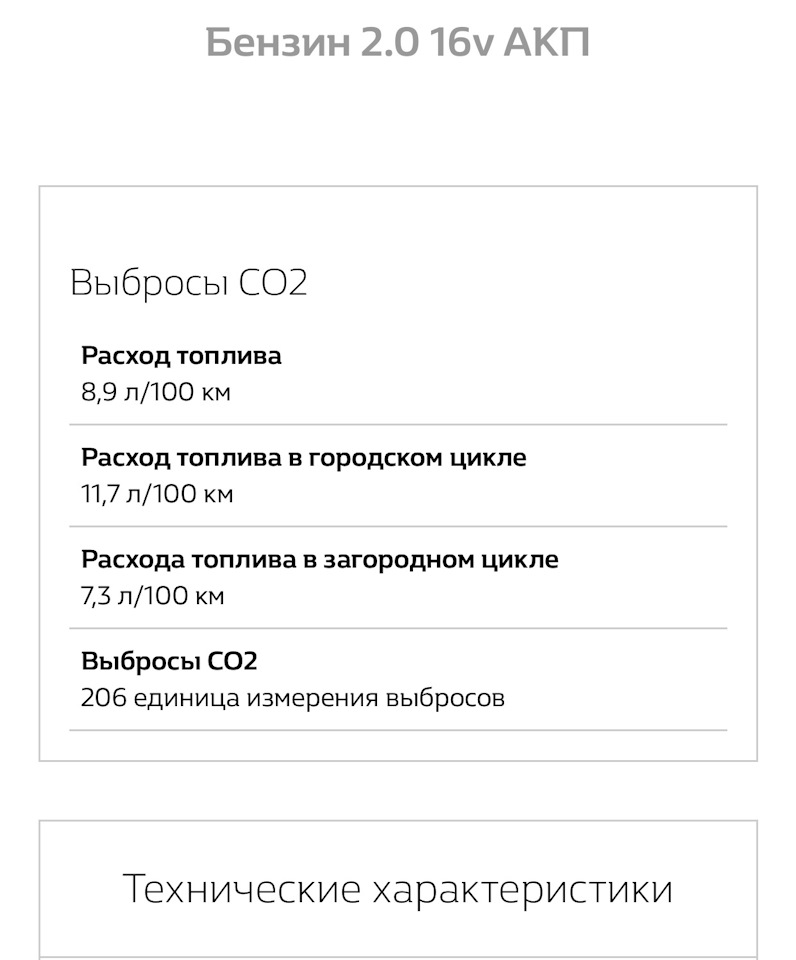Image resolution: width=796 pixels, height=960 pixels.
Task: Click the word 'Технические' in the lower heading
Action: pyautogui.click(x=241, y=889)
